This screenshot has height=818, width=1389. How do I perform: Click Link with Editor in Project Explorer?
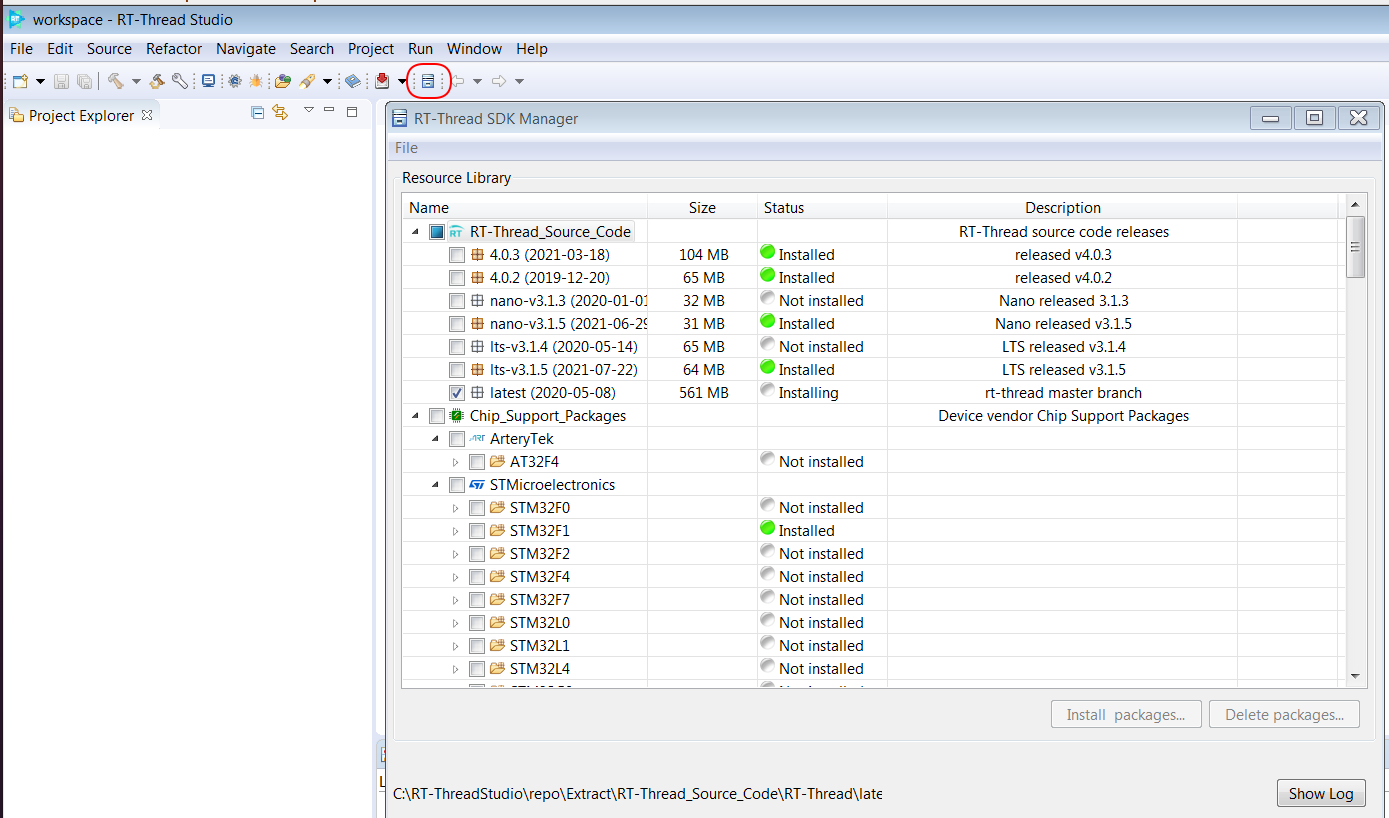coord(280,113)
